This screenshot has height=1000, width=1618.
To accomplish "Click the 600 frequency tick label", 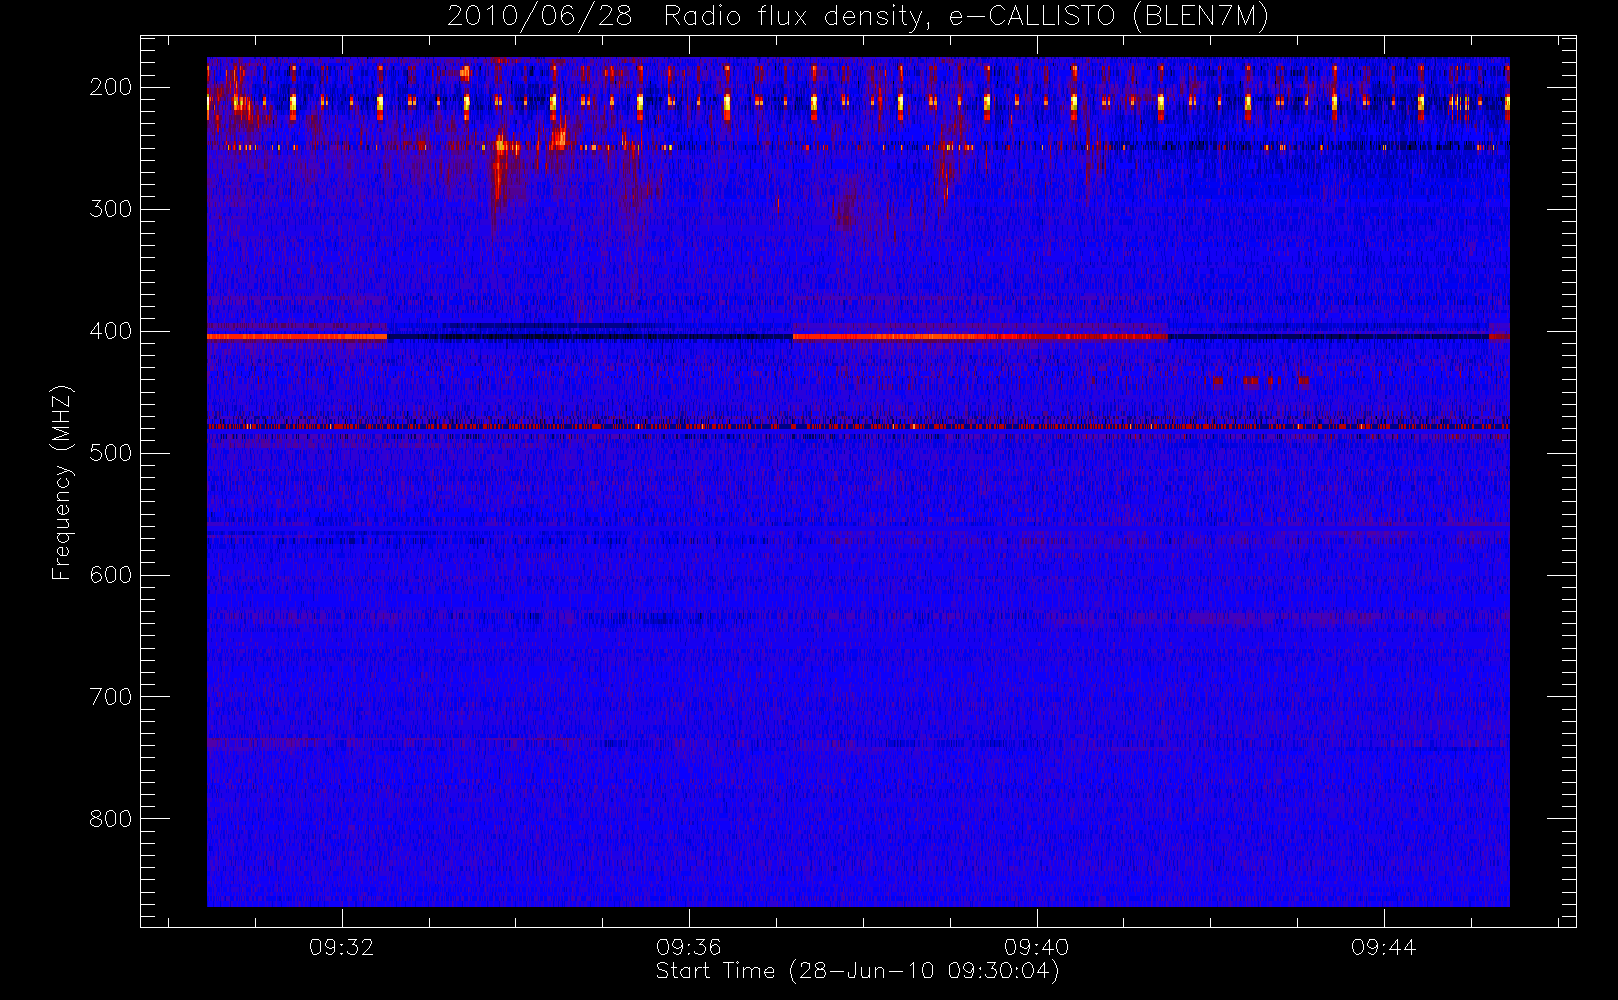I will tap(110, 575).
